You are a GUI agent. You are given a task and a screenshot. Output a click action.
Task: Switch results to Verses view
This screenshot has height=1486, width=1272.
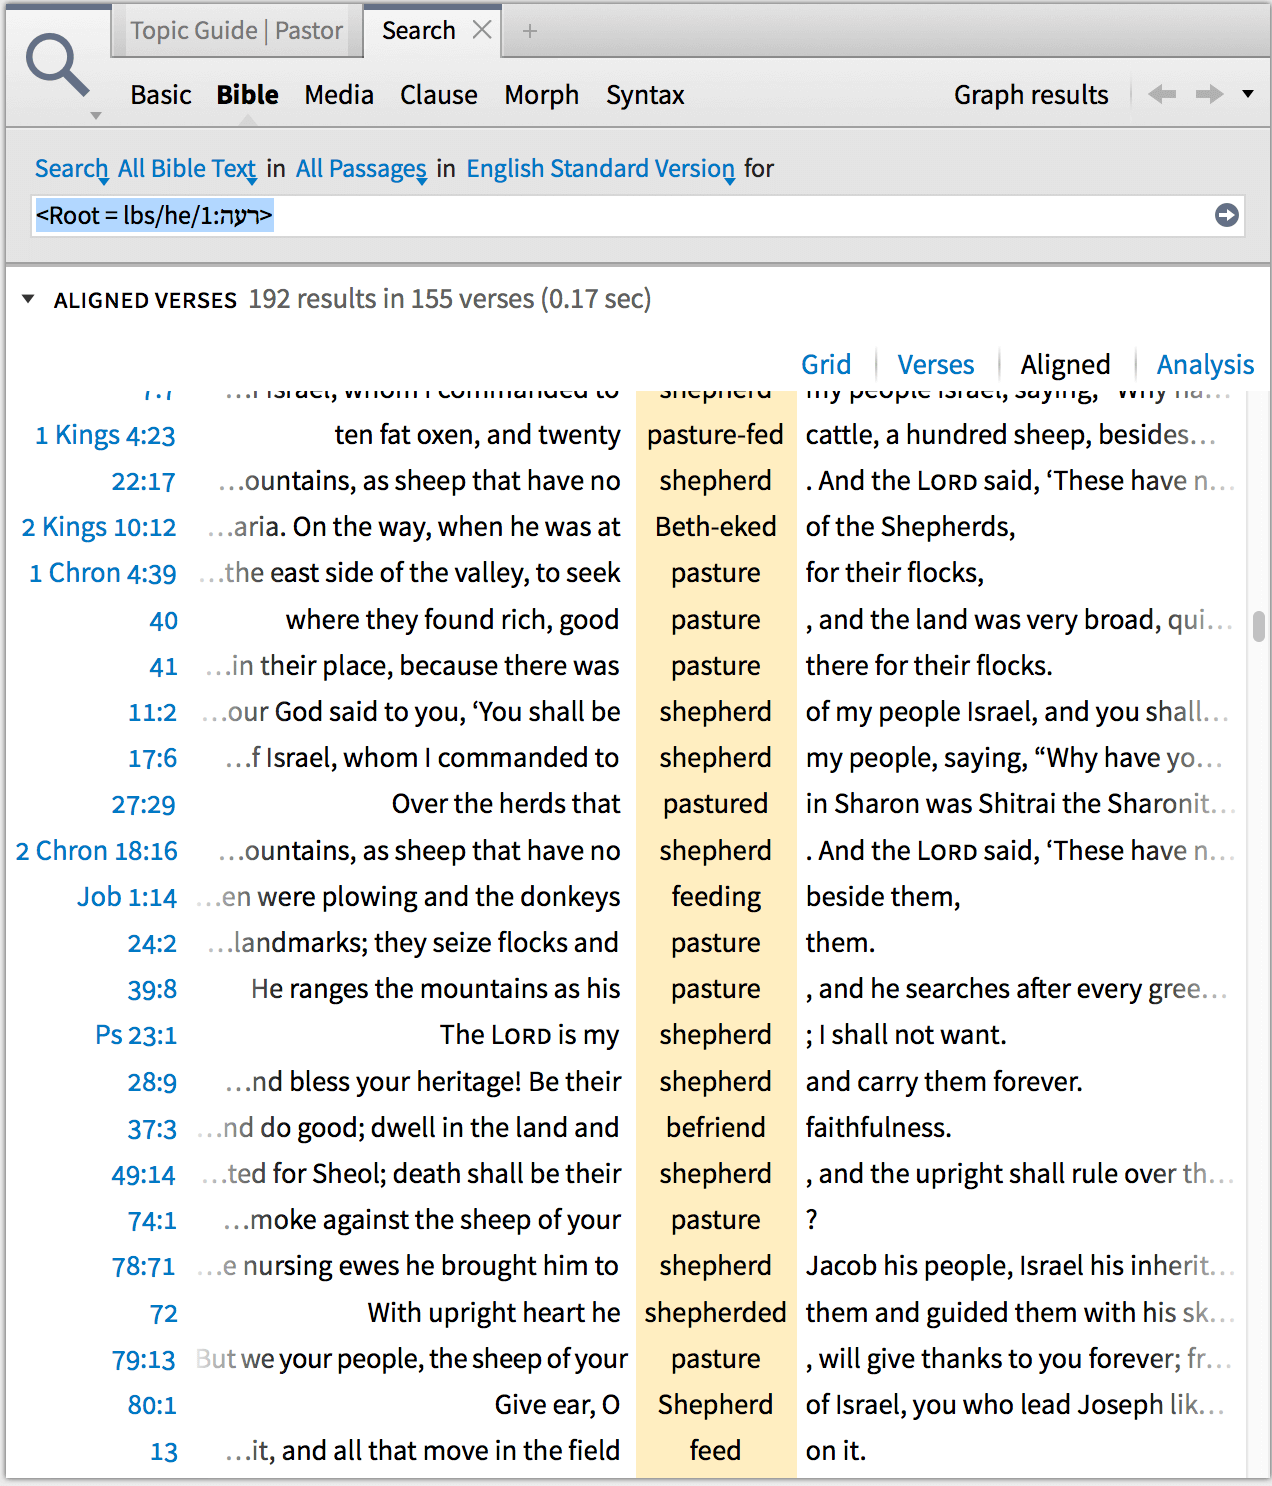[x=935, y=364]
